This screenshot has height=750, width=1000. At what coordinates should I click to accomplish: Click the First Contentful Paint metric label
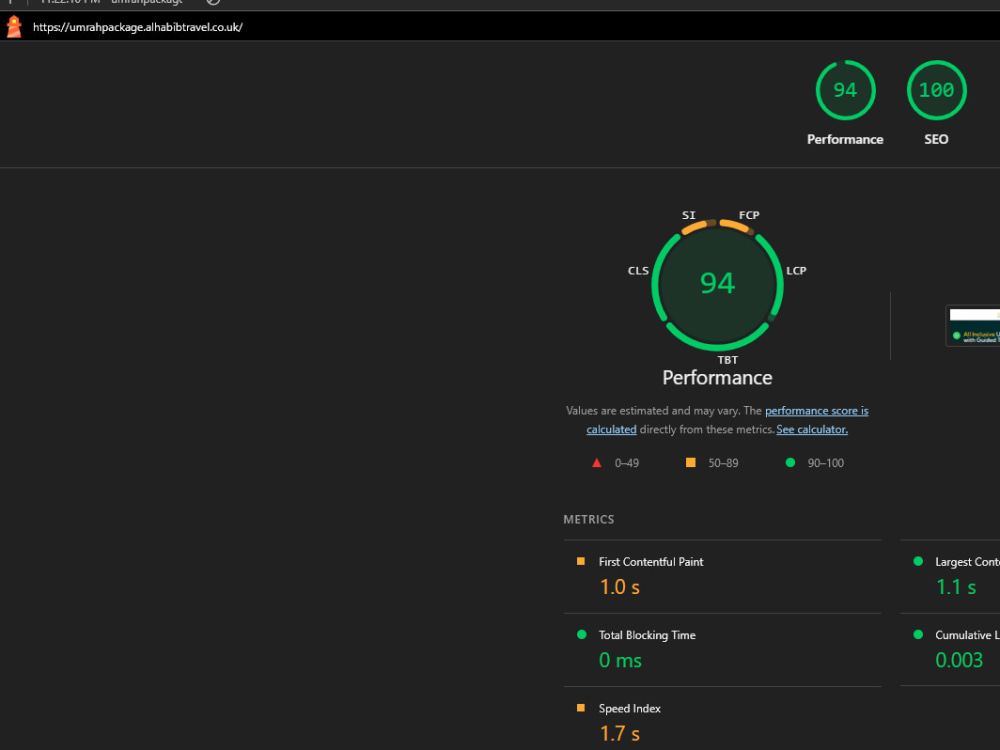651,562
